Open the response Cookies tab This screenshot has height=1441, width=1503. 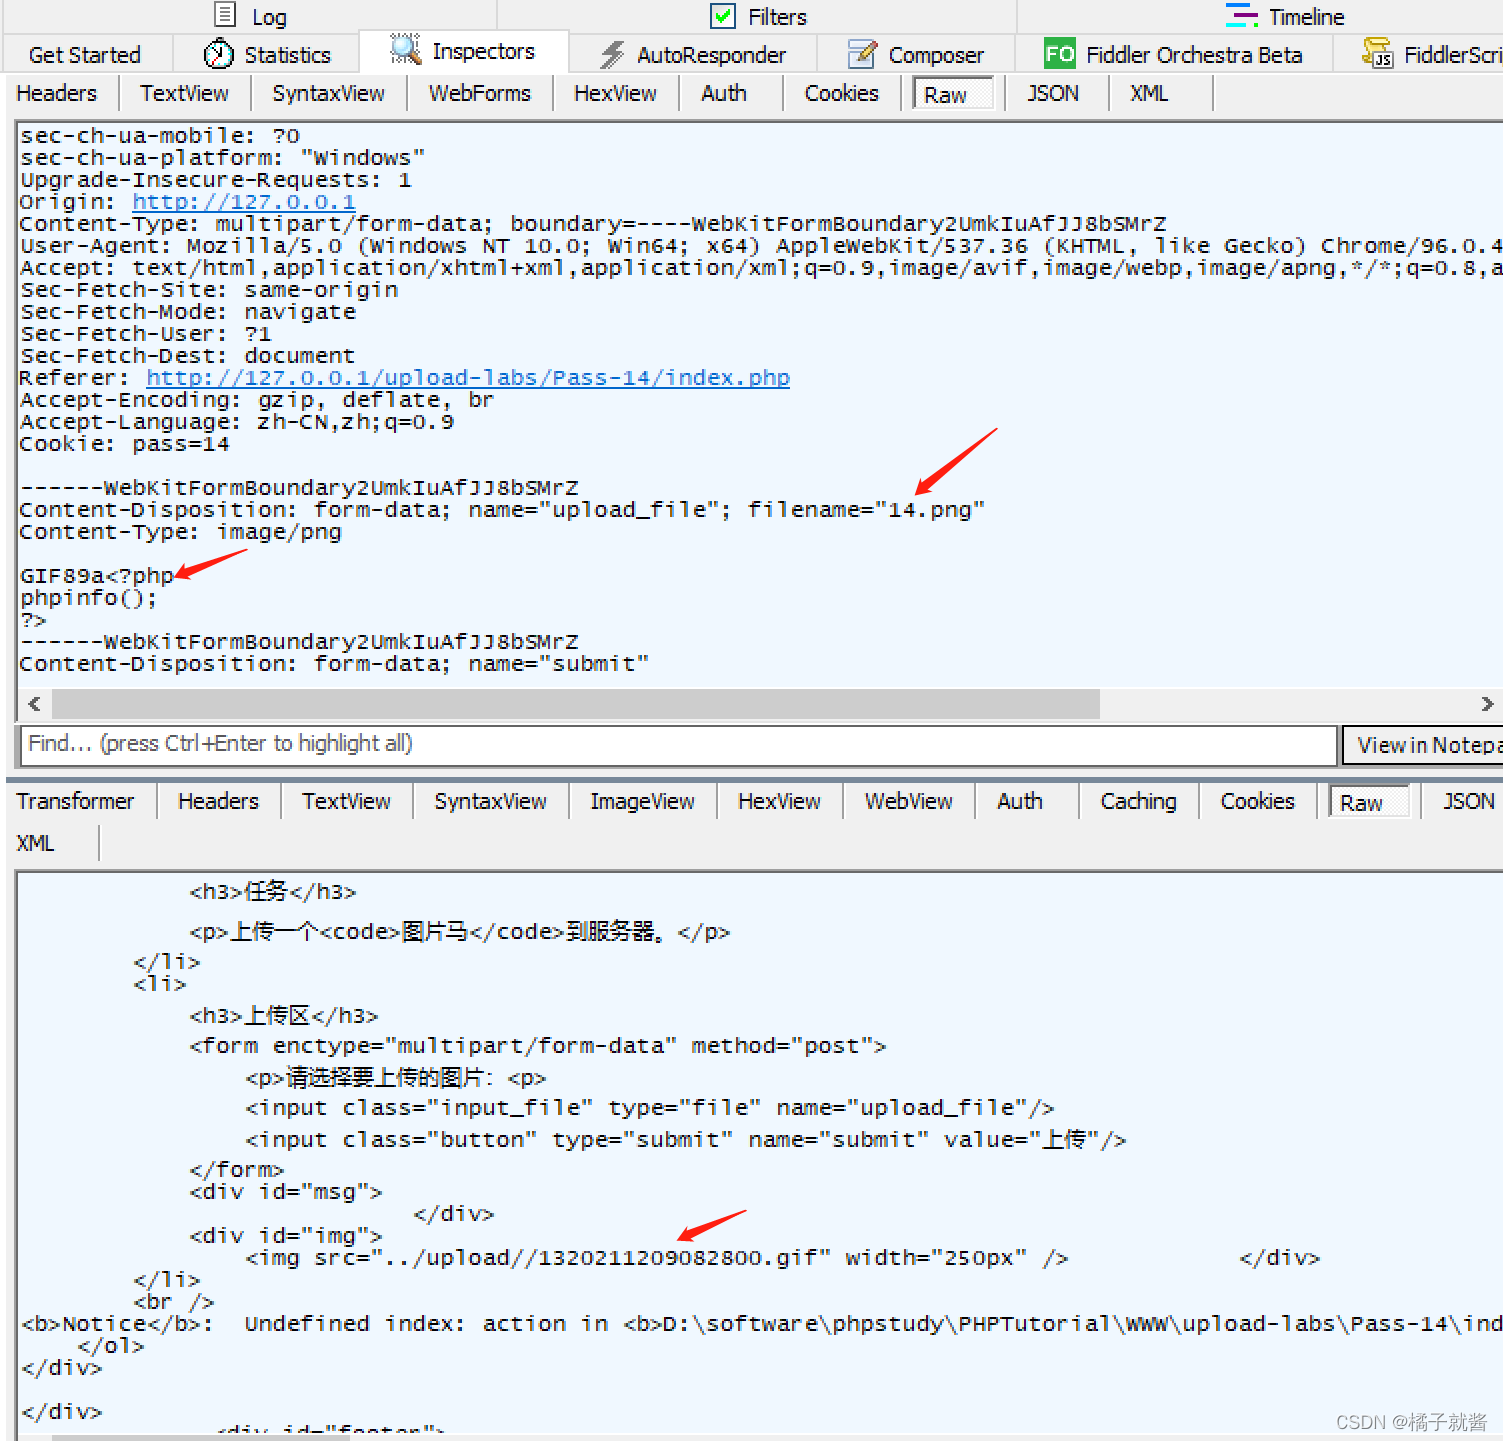[x=1257, y=801]
